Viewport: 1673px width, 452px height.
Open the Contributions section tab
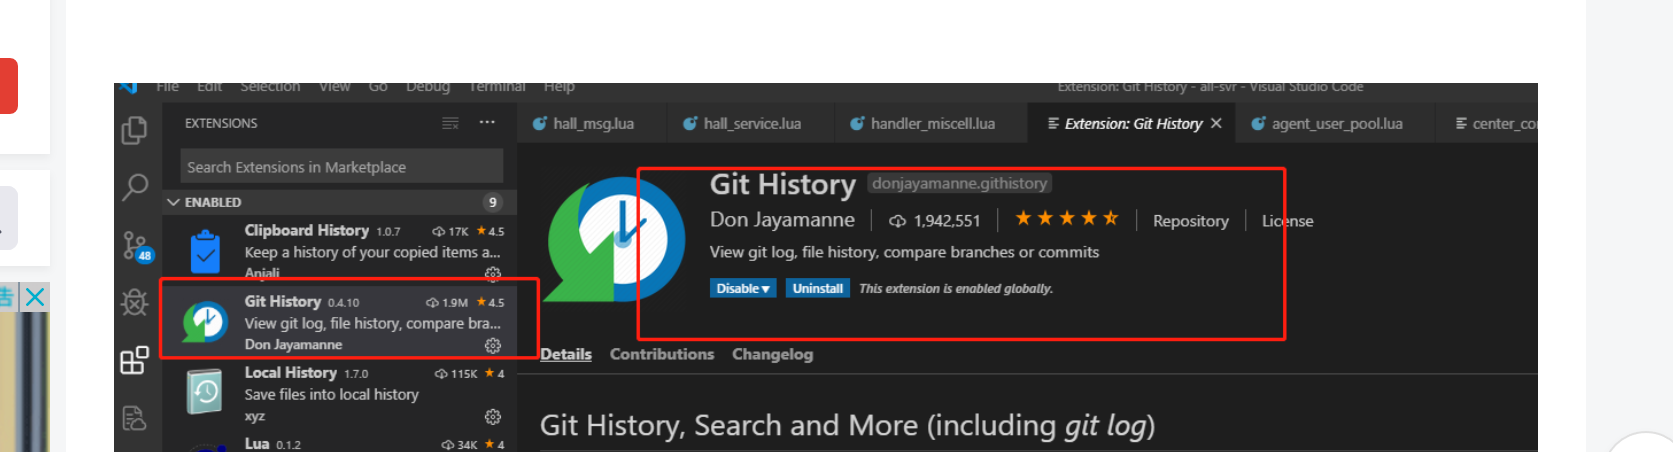662,354
